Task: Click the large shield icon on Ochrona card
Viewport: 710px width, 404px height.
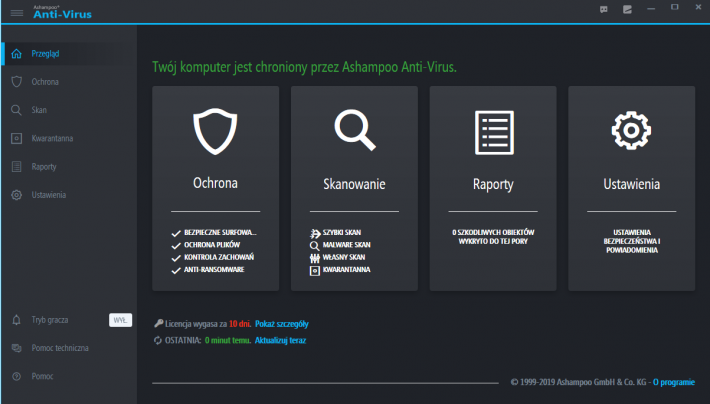Action: point(215,131)
